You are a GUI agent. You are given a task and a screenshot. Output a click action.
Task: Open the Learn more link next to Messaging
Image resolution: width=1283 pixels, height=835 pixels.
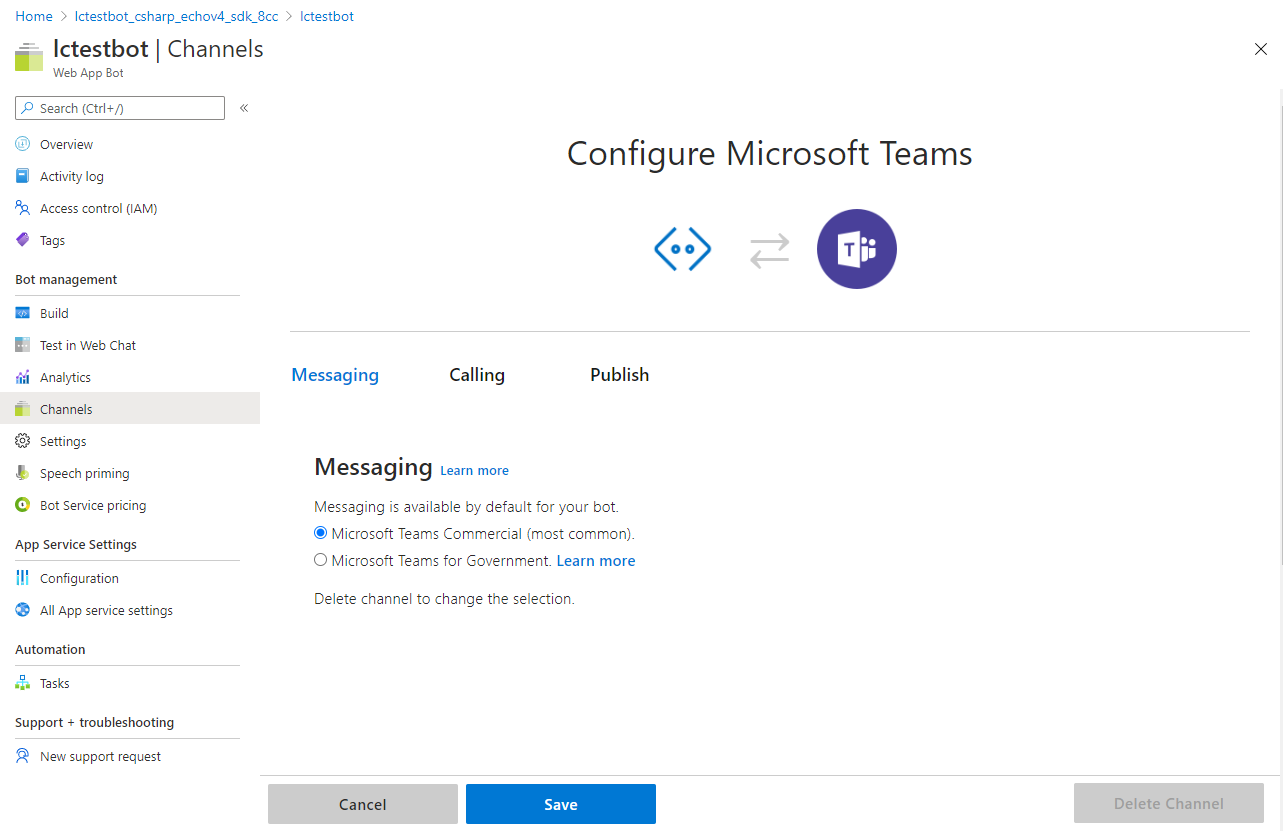[x=474, y=470]
